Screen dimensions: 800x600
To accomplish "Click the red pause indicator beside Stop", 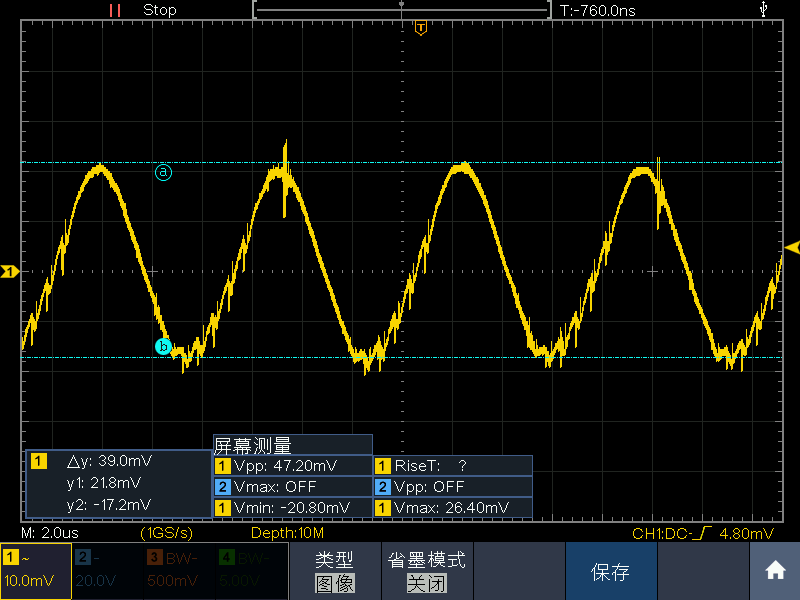I will click(x=115, y=10).
